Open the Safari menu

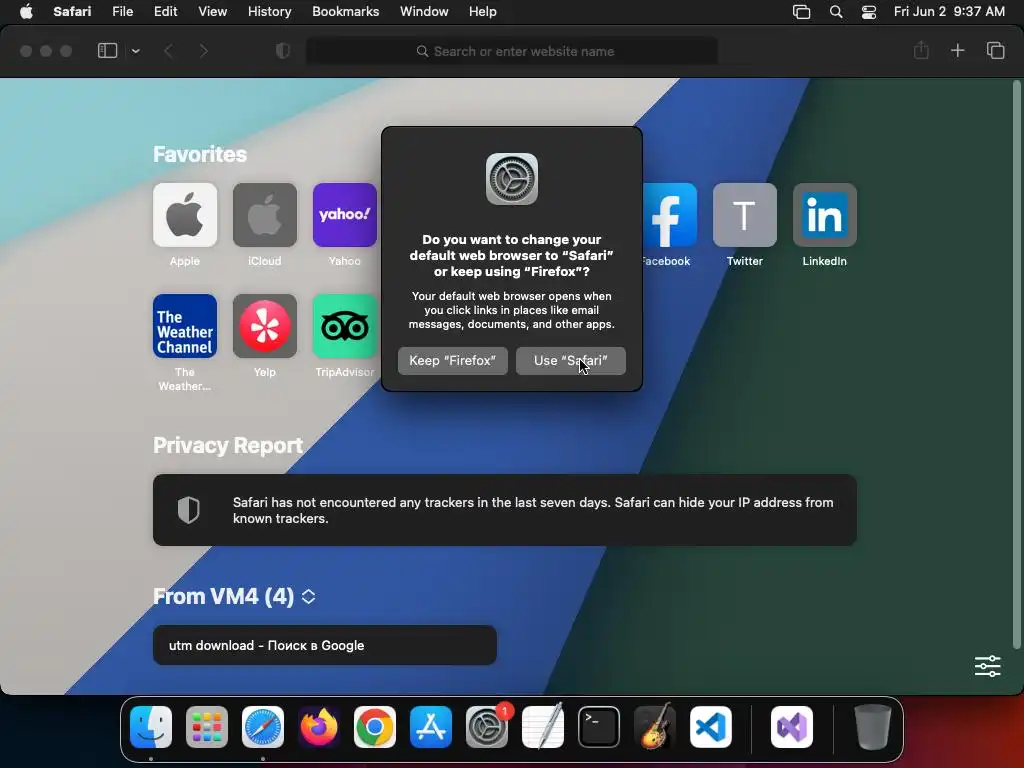pos(72,12)
